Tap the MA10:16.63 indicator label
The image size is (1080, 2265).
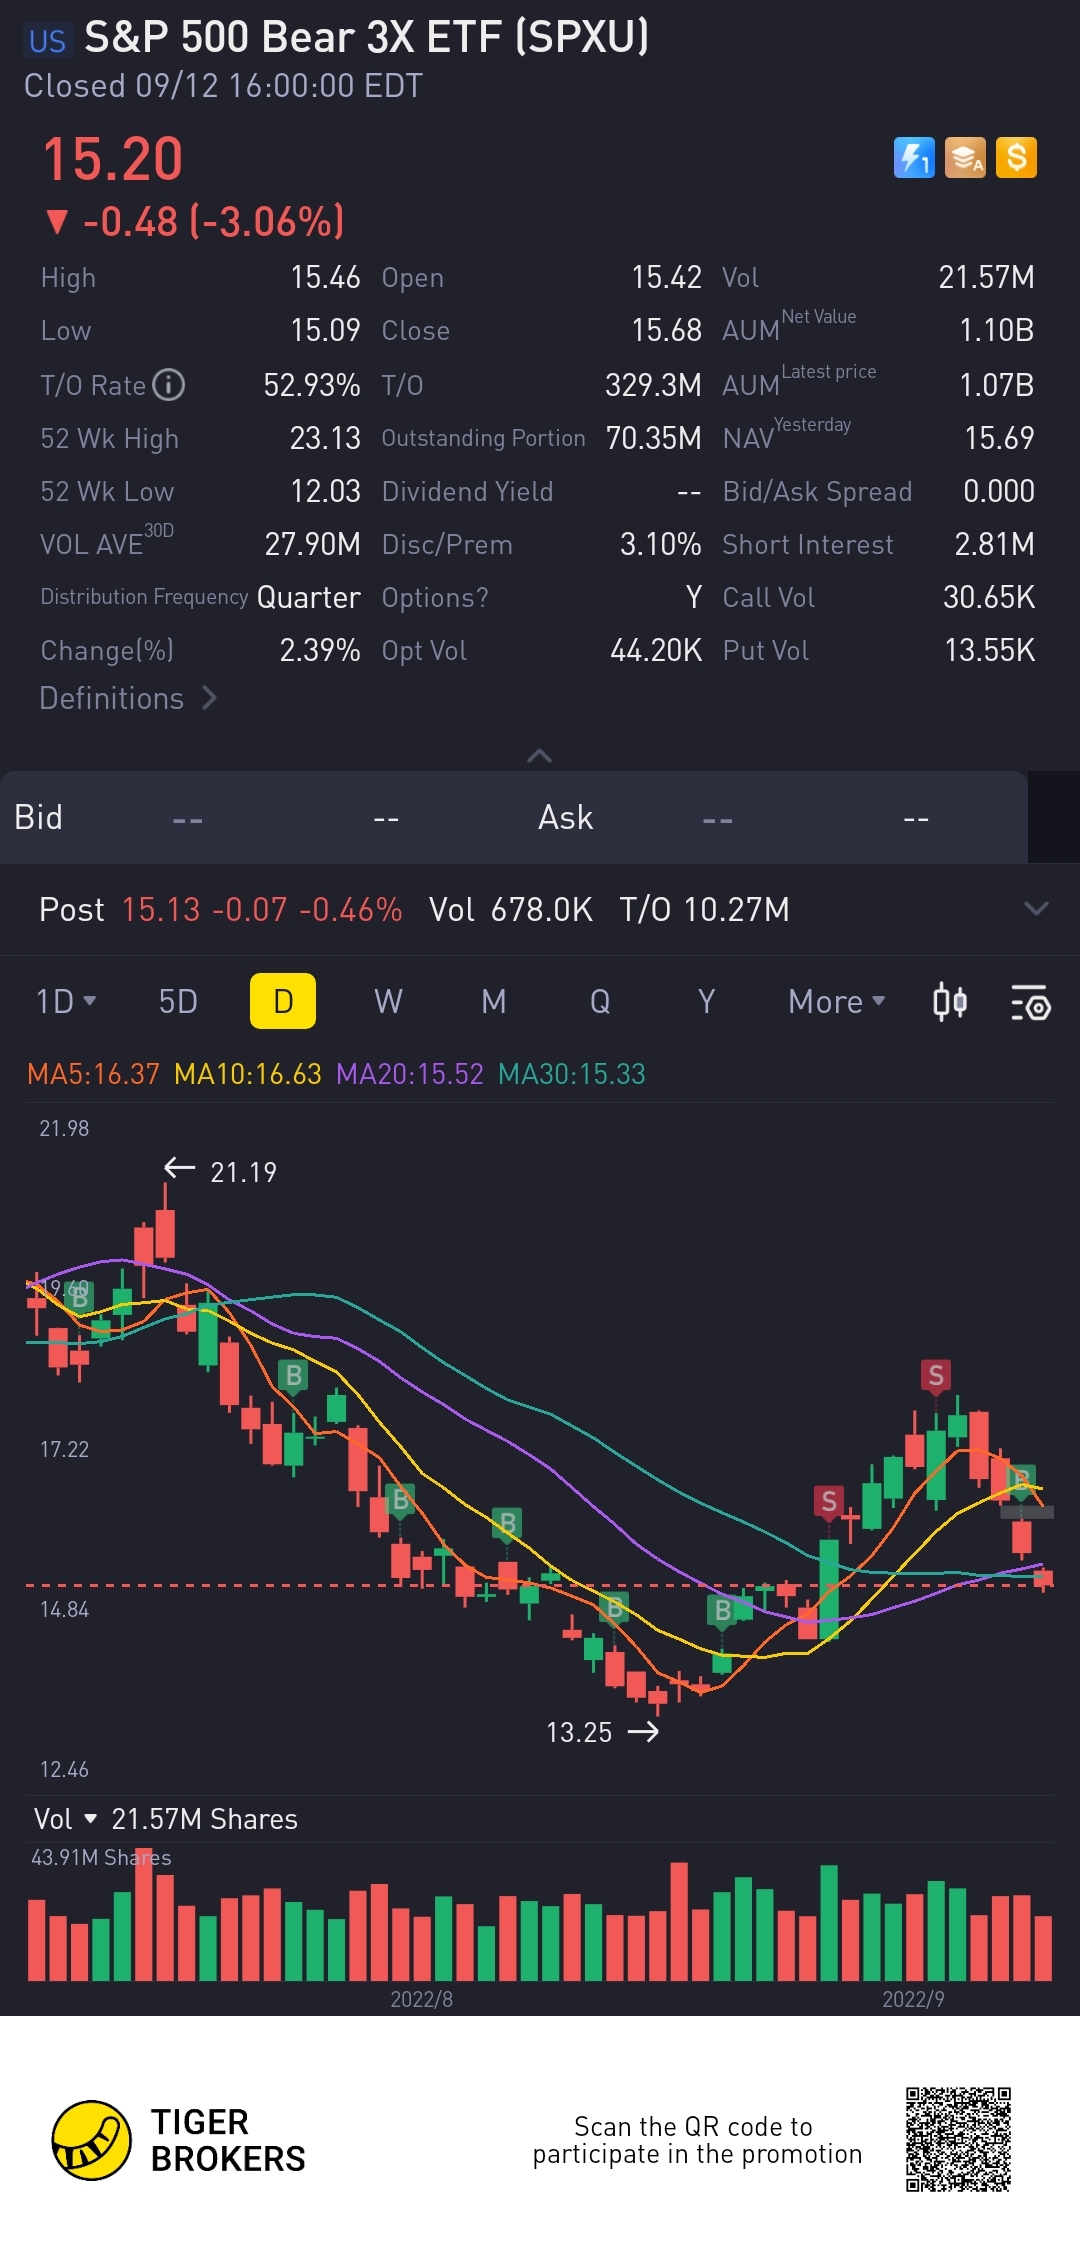coord(248,1074)
